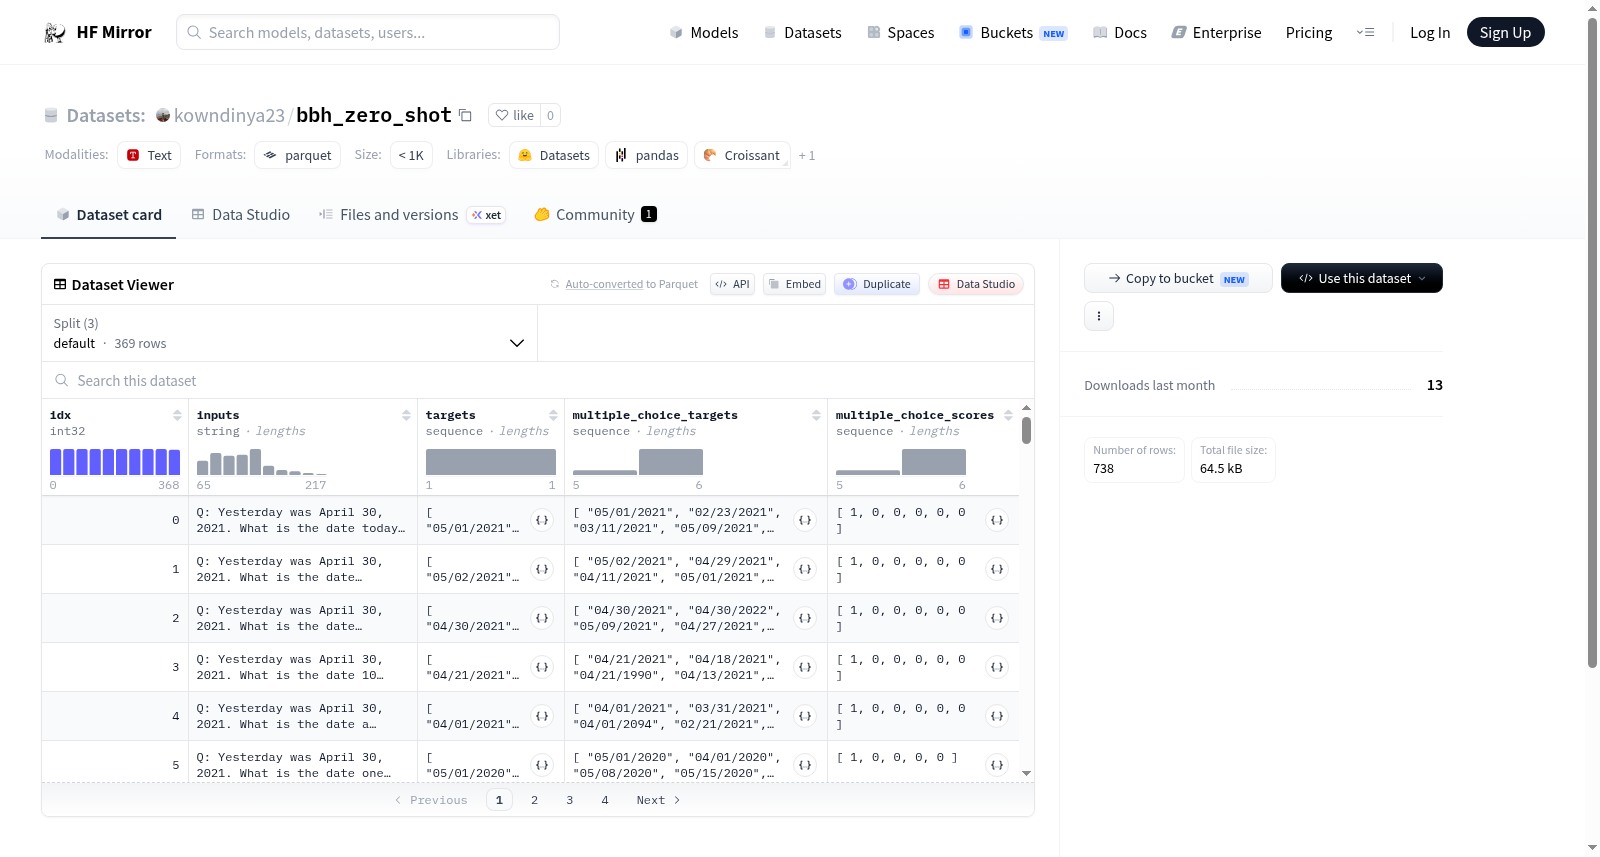Go to page 3 of the table
This screenshot has width=1600, height=857.
570,800
